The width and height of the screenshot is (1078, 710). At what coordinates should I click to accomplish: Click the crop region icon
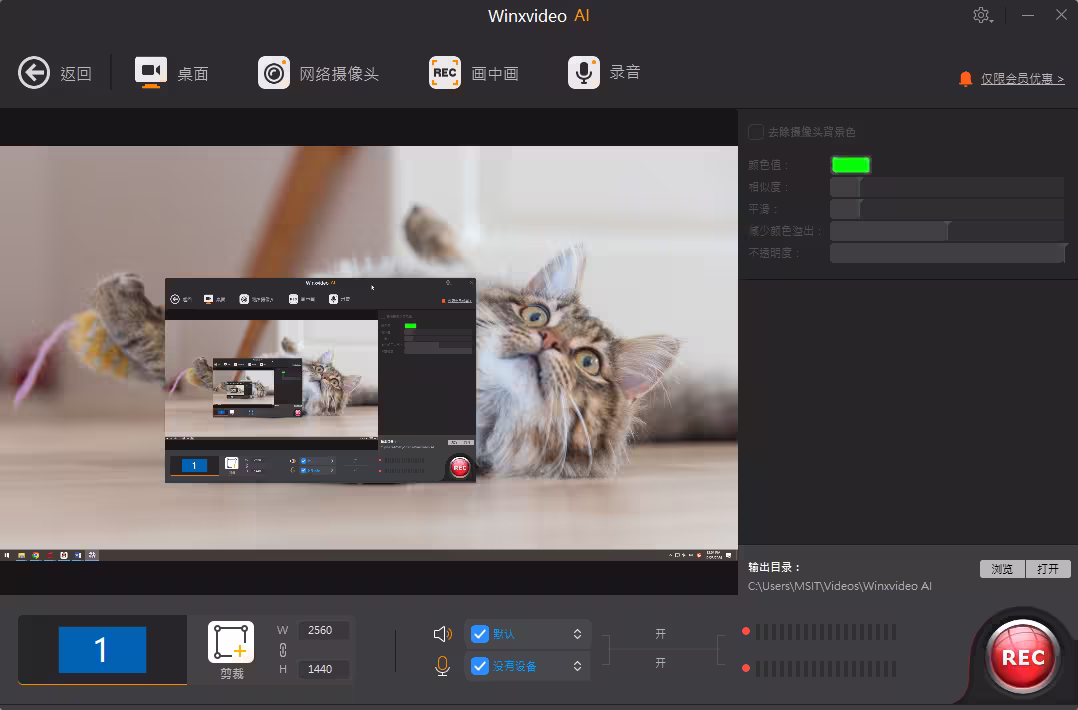tap(231, 642)
